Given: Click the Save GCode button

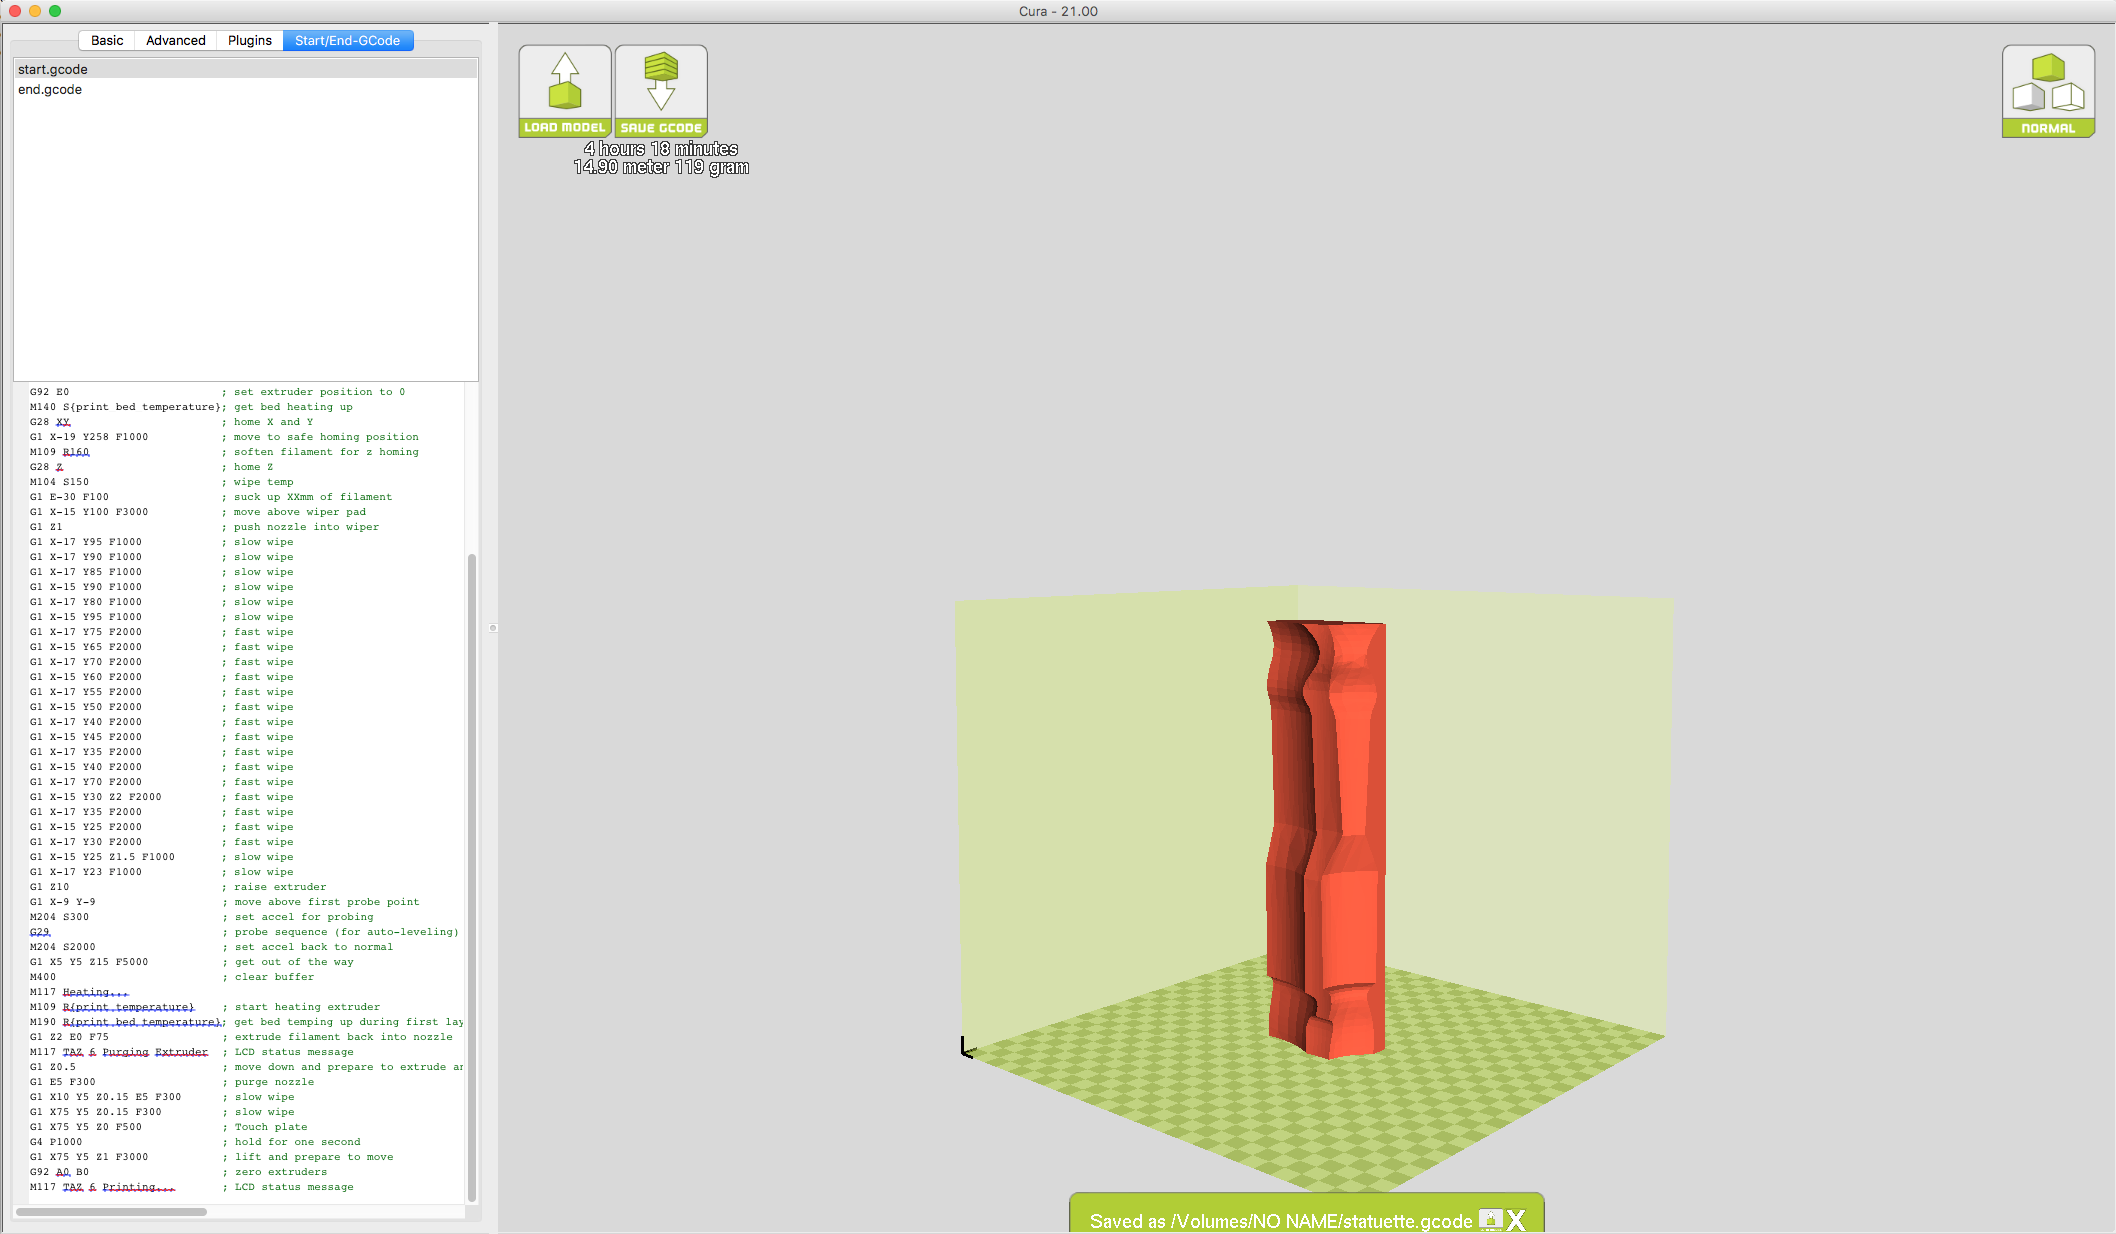Looking at the screenshot, I should (661, 90).
